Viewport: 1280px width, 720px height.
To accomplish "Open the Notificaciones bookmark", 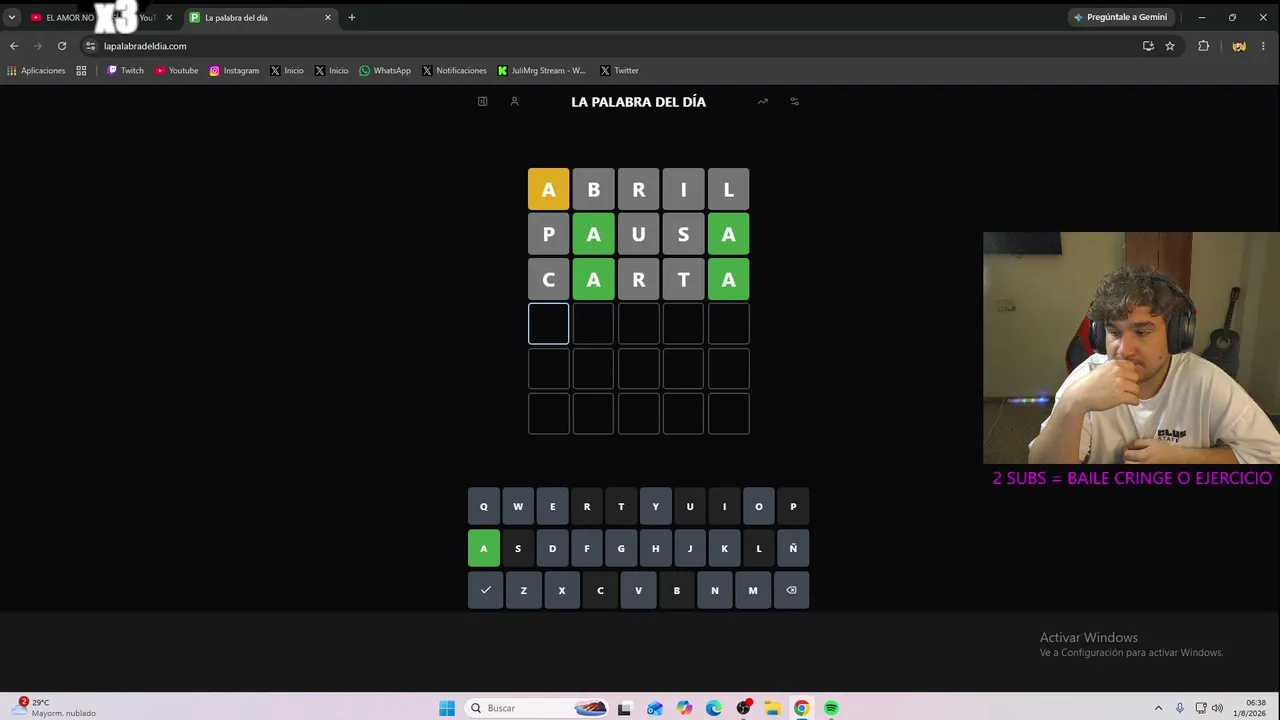I will (x=454, y=71).
